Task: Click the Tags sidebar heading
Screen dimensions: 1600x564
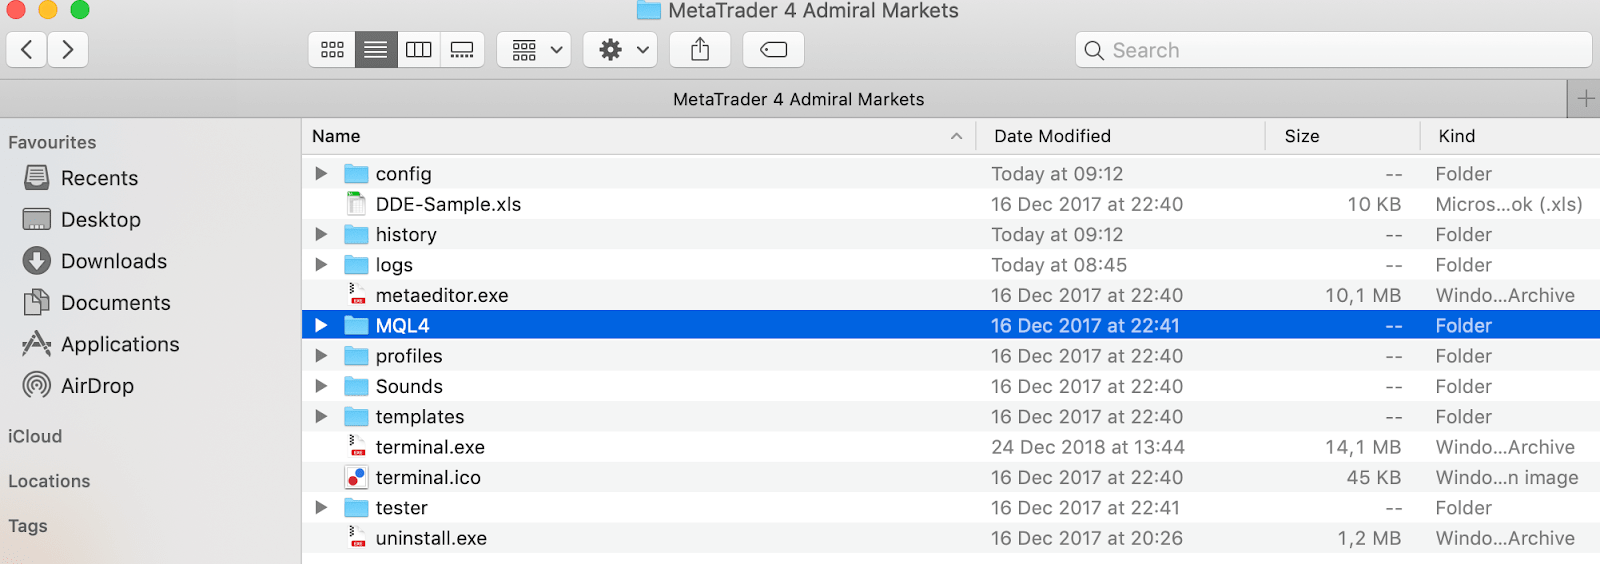Action: (x=28, y=526)
